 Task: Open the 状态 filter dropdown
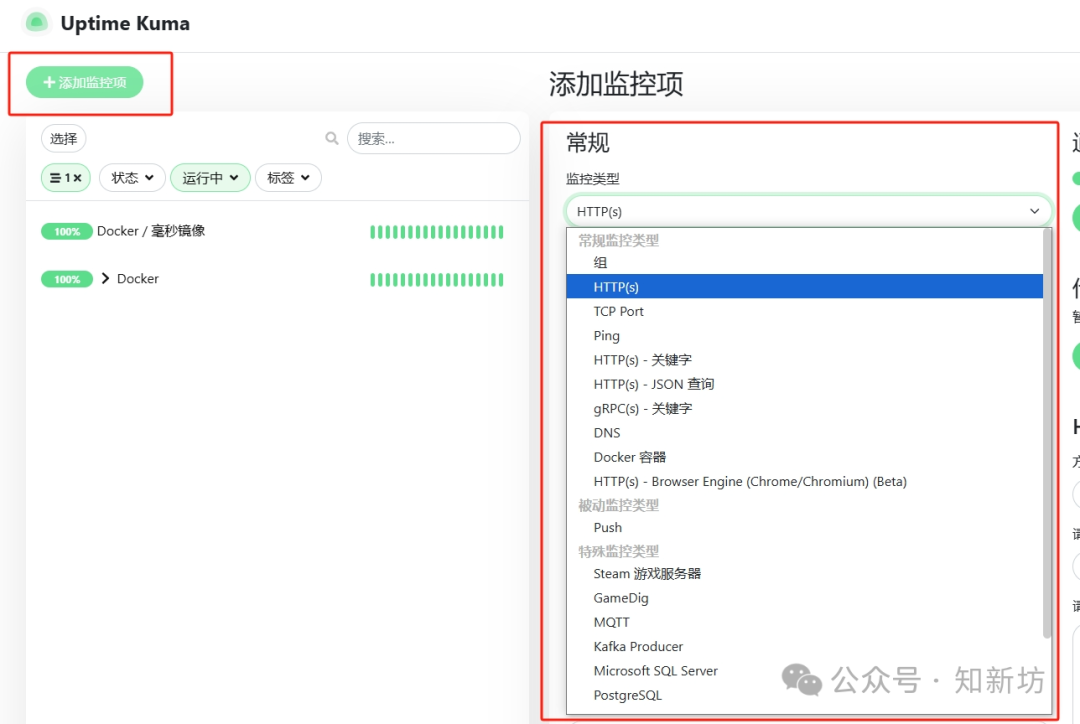coord(132,178)
